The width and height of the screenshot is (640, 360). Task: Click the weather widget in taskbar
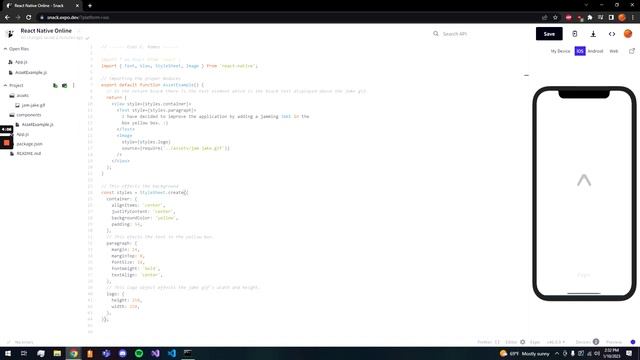525,353
